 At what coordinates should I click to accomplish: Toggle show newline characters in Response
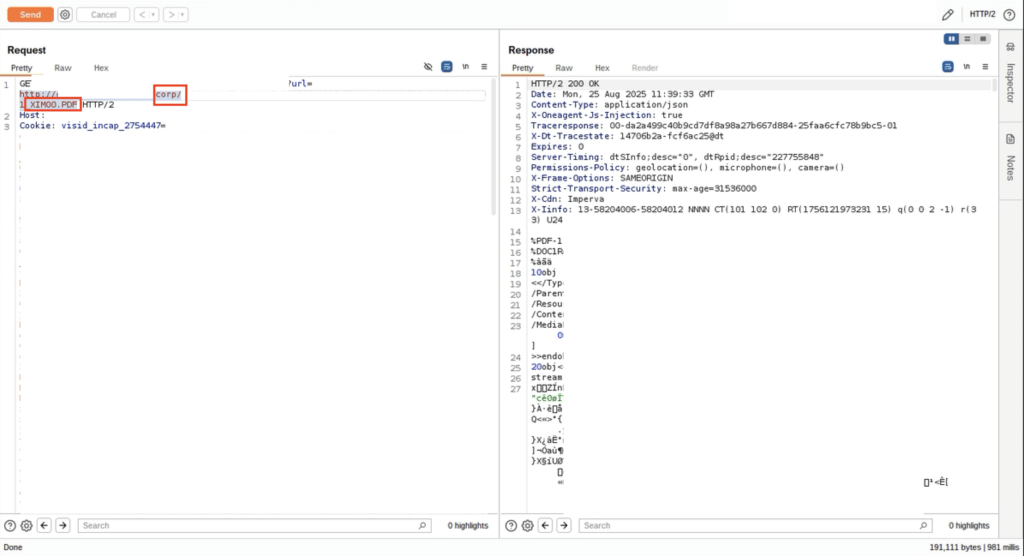(966, 67)
